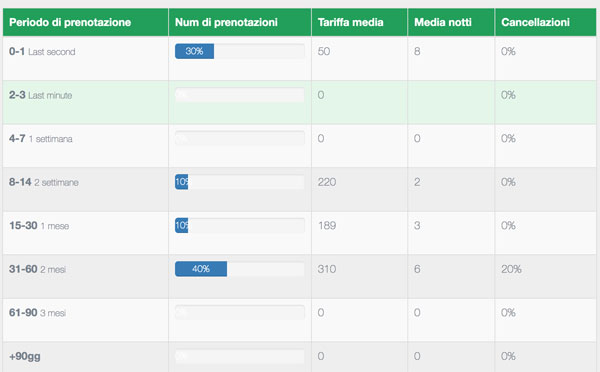Screen dimensions: 600x372
Task: Select the 8-14 2 settimane row label
Action: [44, 182]
